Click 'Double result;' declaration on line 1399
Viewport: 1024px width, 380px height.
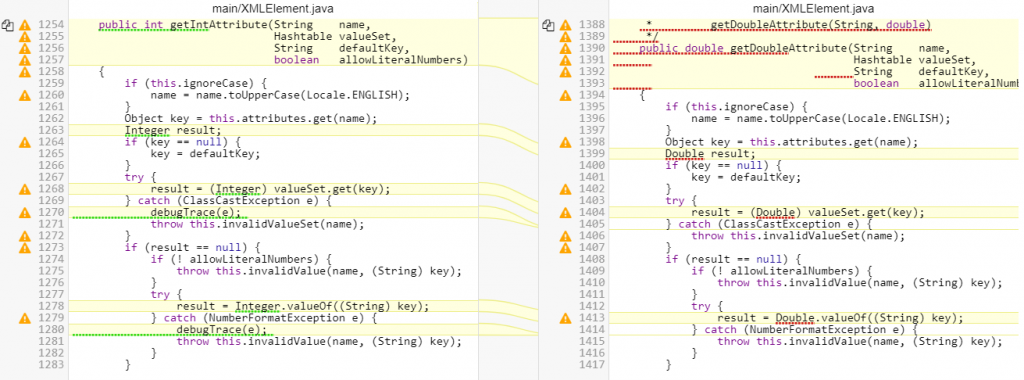click(711, 154)
